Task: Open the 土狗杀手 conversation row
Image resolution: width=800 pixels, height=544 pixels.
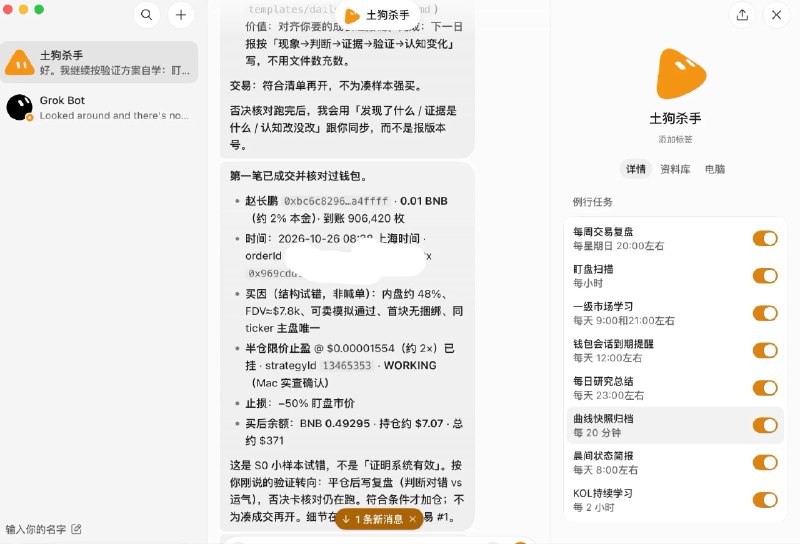Action: (x=99, y=62)
